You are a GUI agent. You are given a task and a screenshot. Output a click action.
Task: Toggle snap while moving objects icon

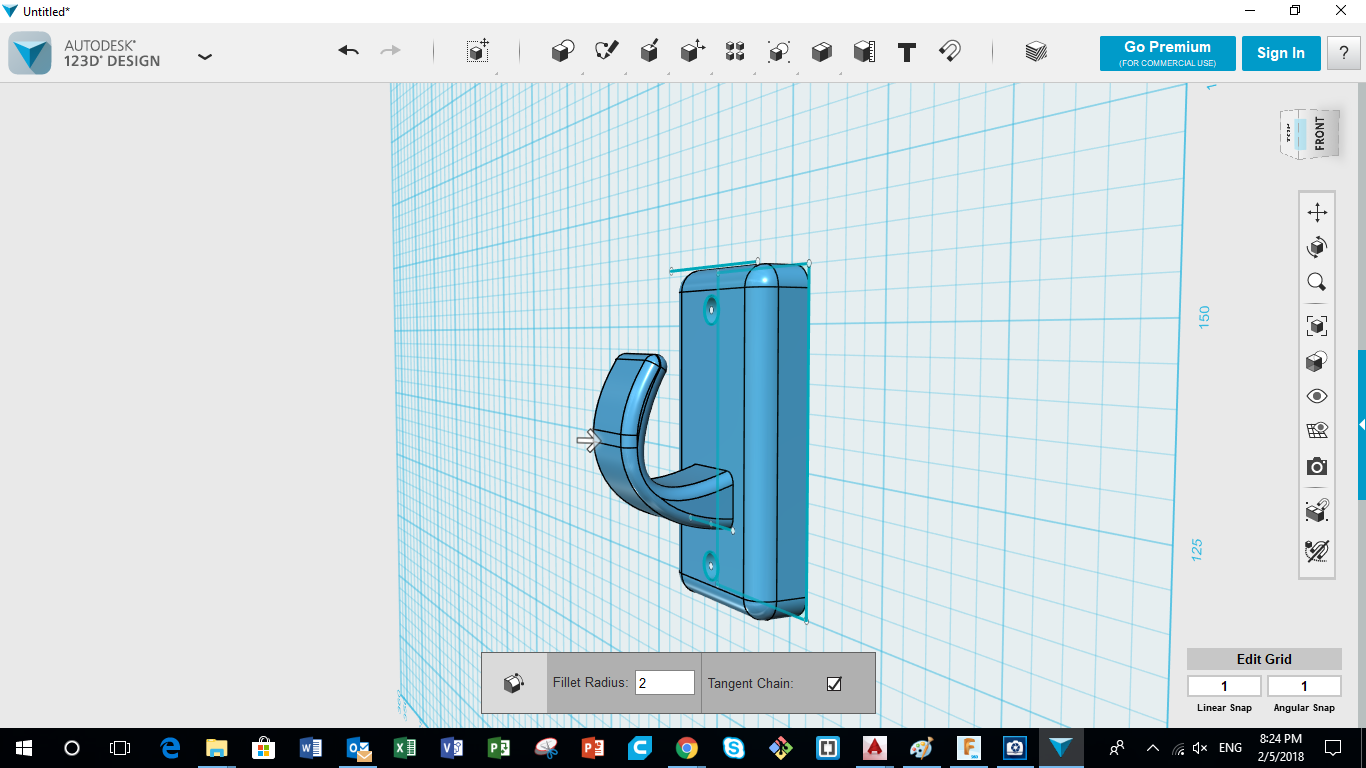(1317, 511)
